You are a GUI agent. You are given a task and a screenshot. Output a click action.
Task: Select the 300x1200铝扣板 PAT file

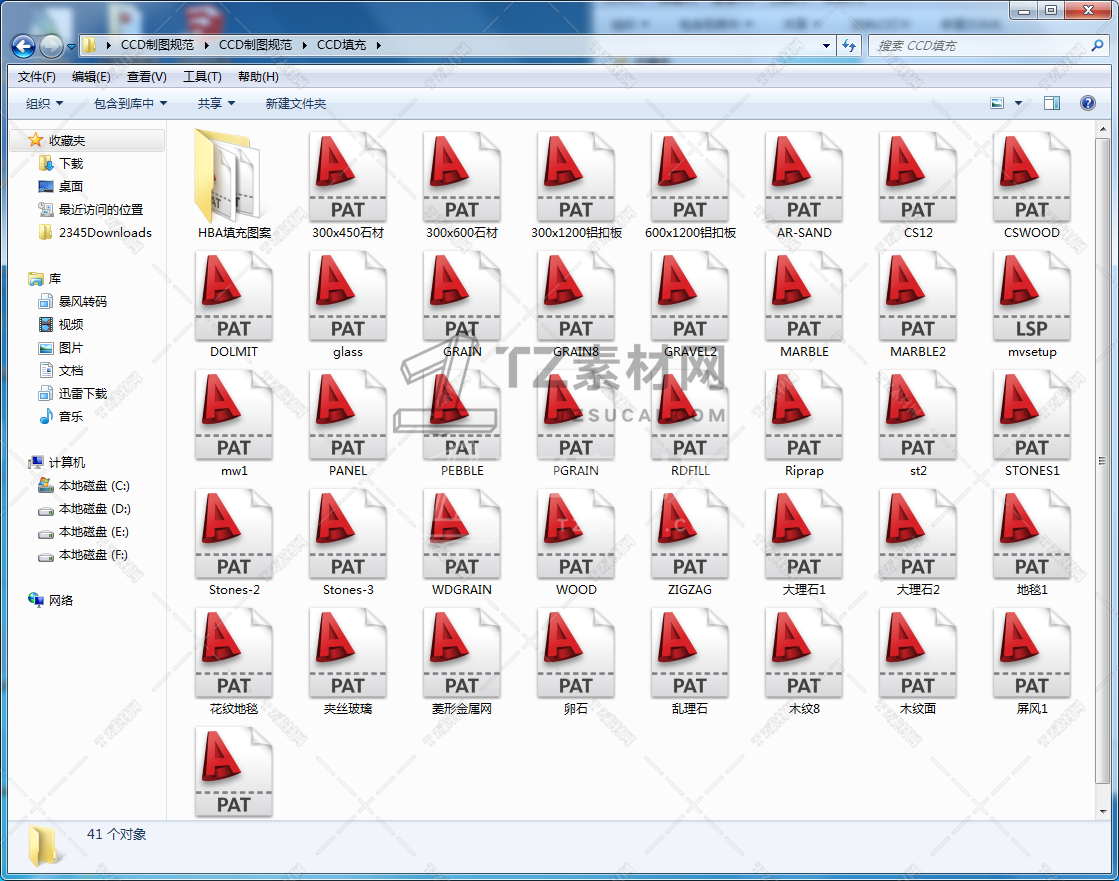coord(576,185)
